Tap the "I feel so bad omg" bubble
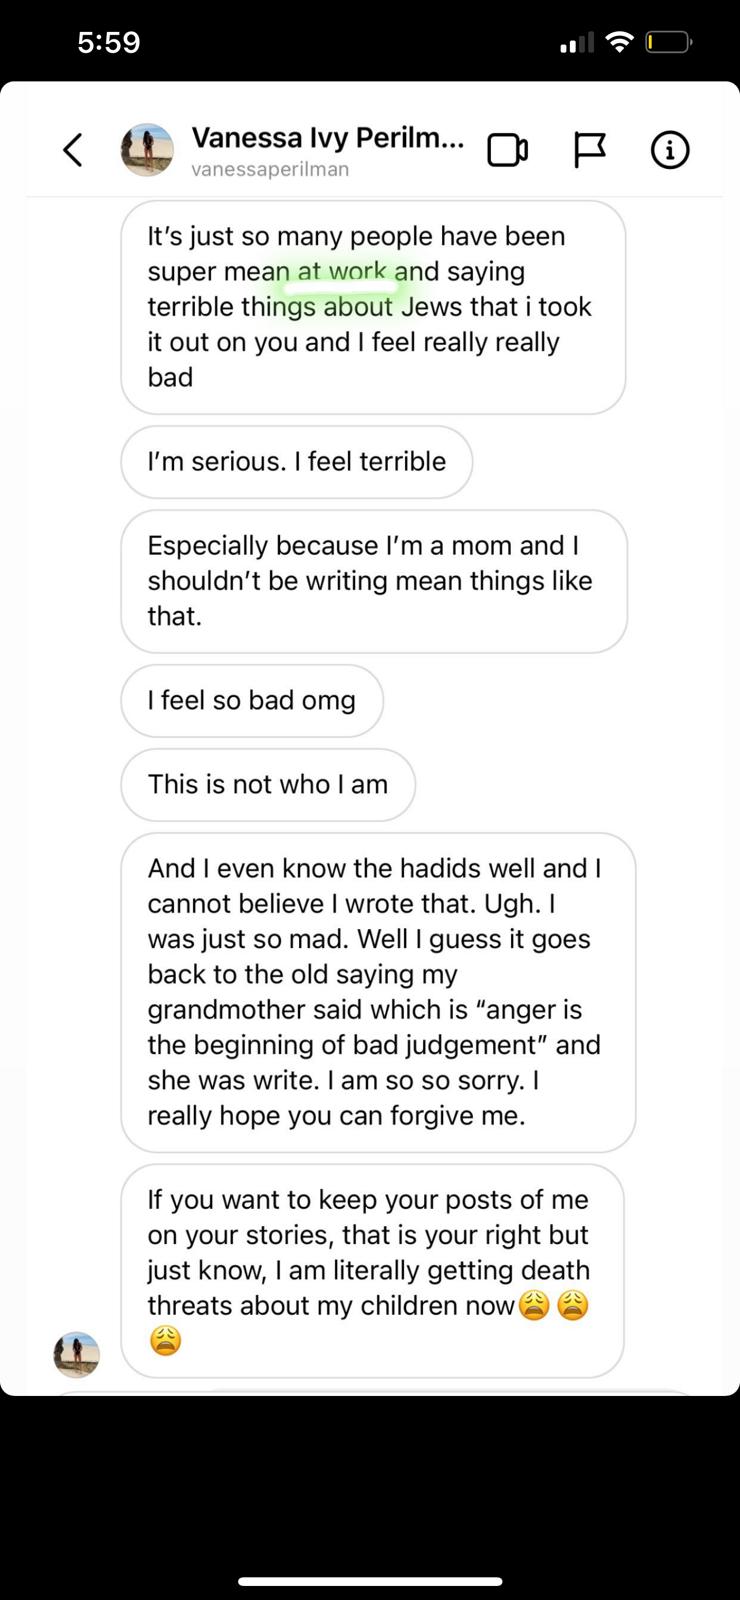Image resolution: width=740 pixels, height=1600 pixels. 251,701
